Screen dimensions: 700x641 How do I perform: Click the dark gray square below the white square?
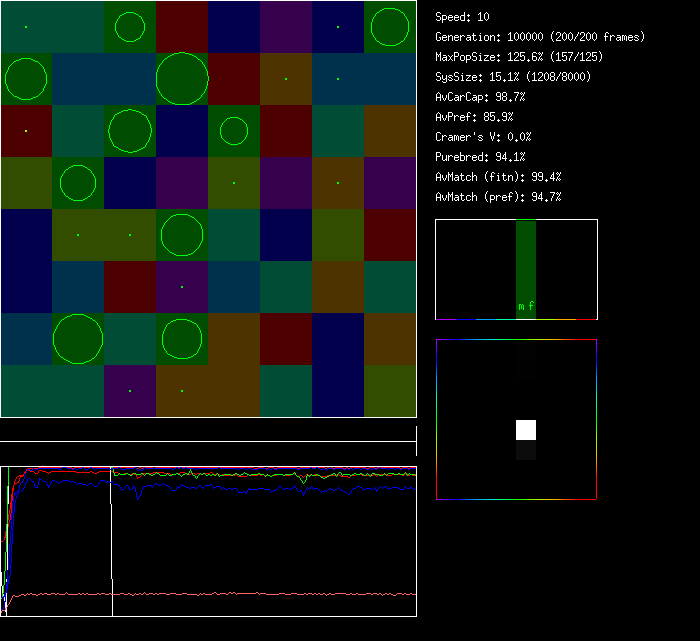click(526, 451)
